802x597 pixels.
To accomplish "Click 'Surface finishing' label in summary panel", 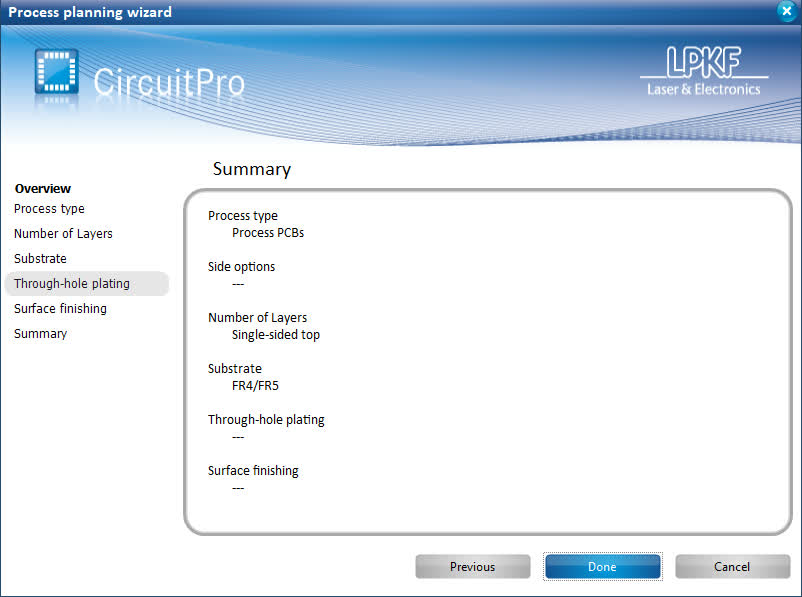I will (253, 471).
